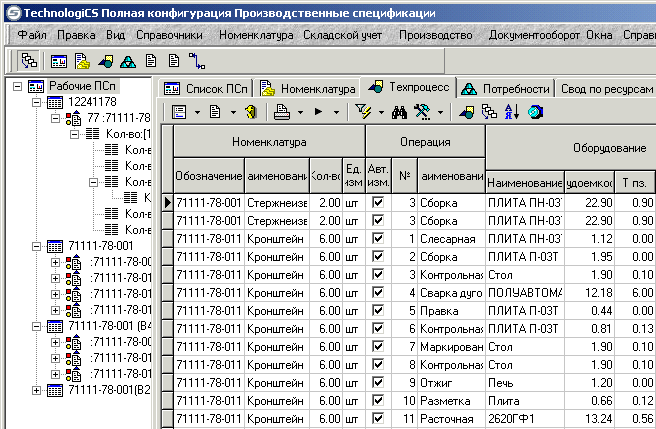Screen dimensions: 656x429
Task: Open the dropdown arrow beside the printer icon
Action: 301,112
